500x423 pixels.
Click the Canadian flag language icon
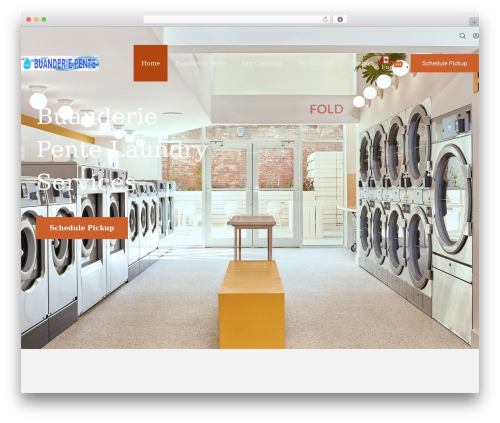386,60
